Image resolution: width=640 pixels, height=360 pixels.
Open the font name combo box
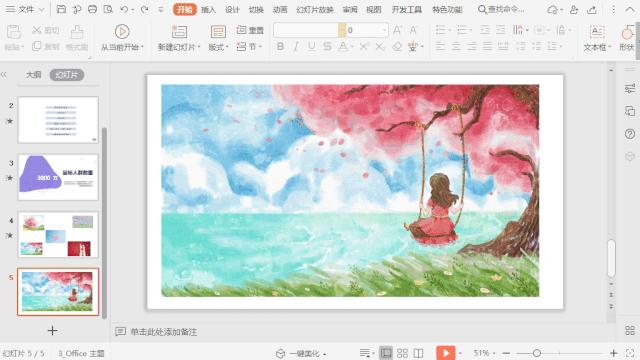point(306,30)
